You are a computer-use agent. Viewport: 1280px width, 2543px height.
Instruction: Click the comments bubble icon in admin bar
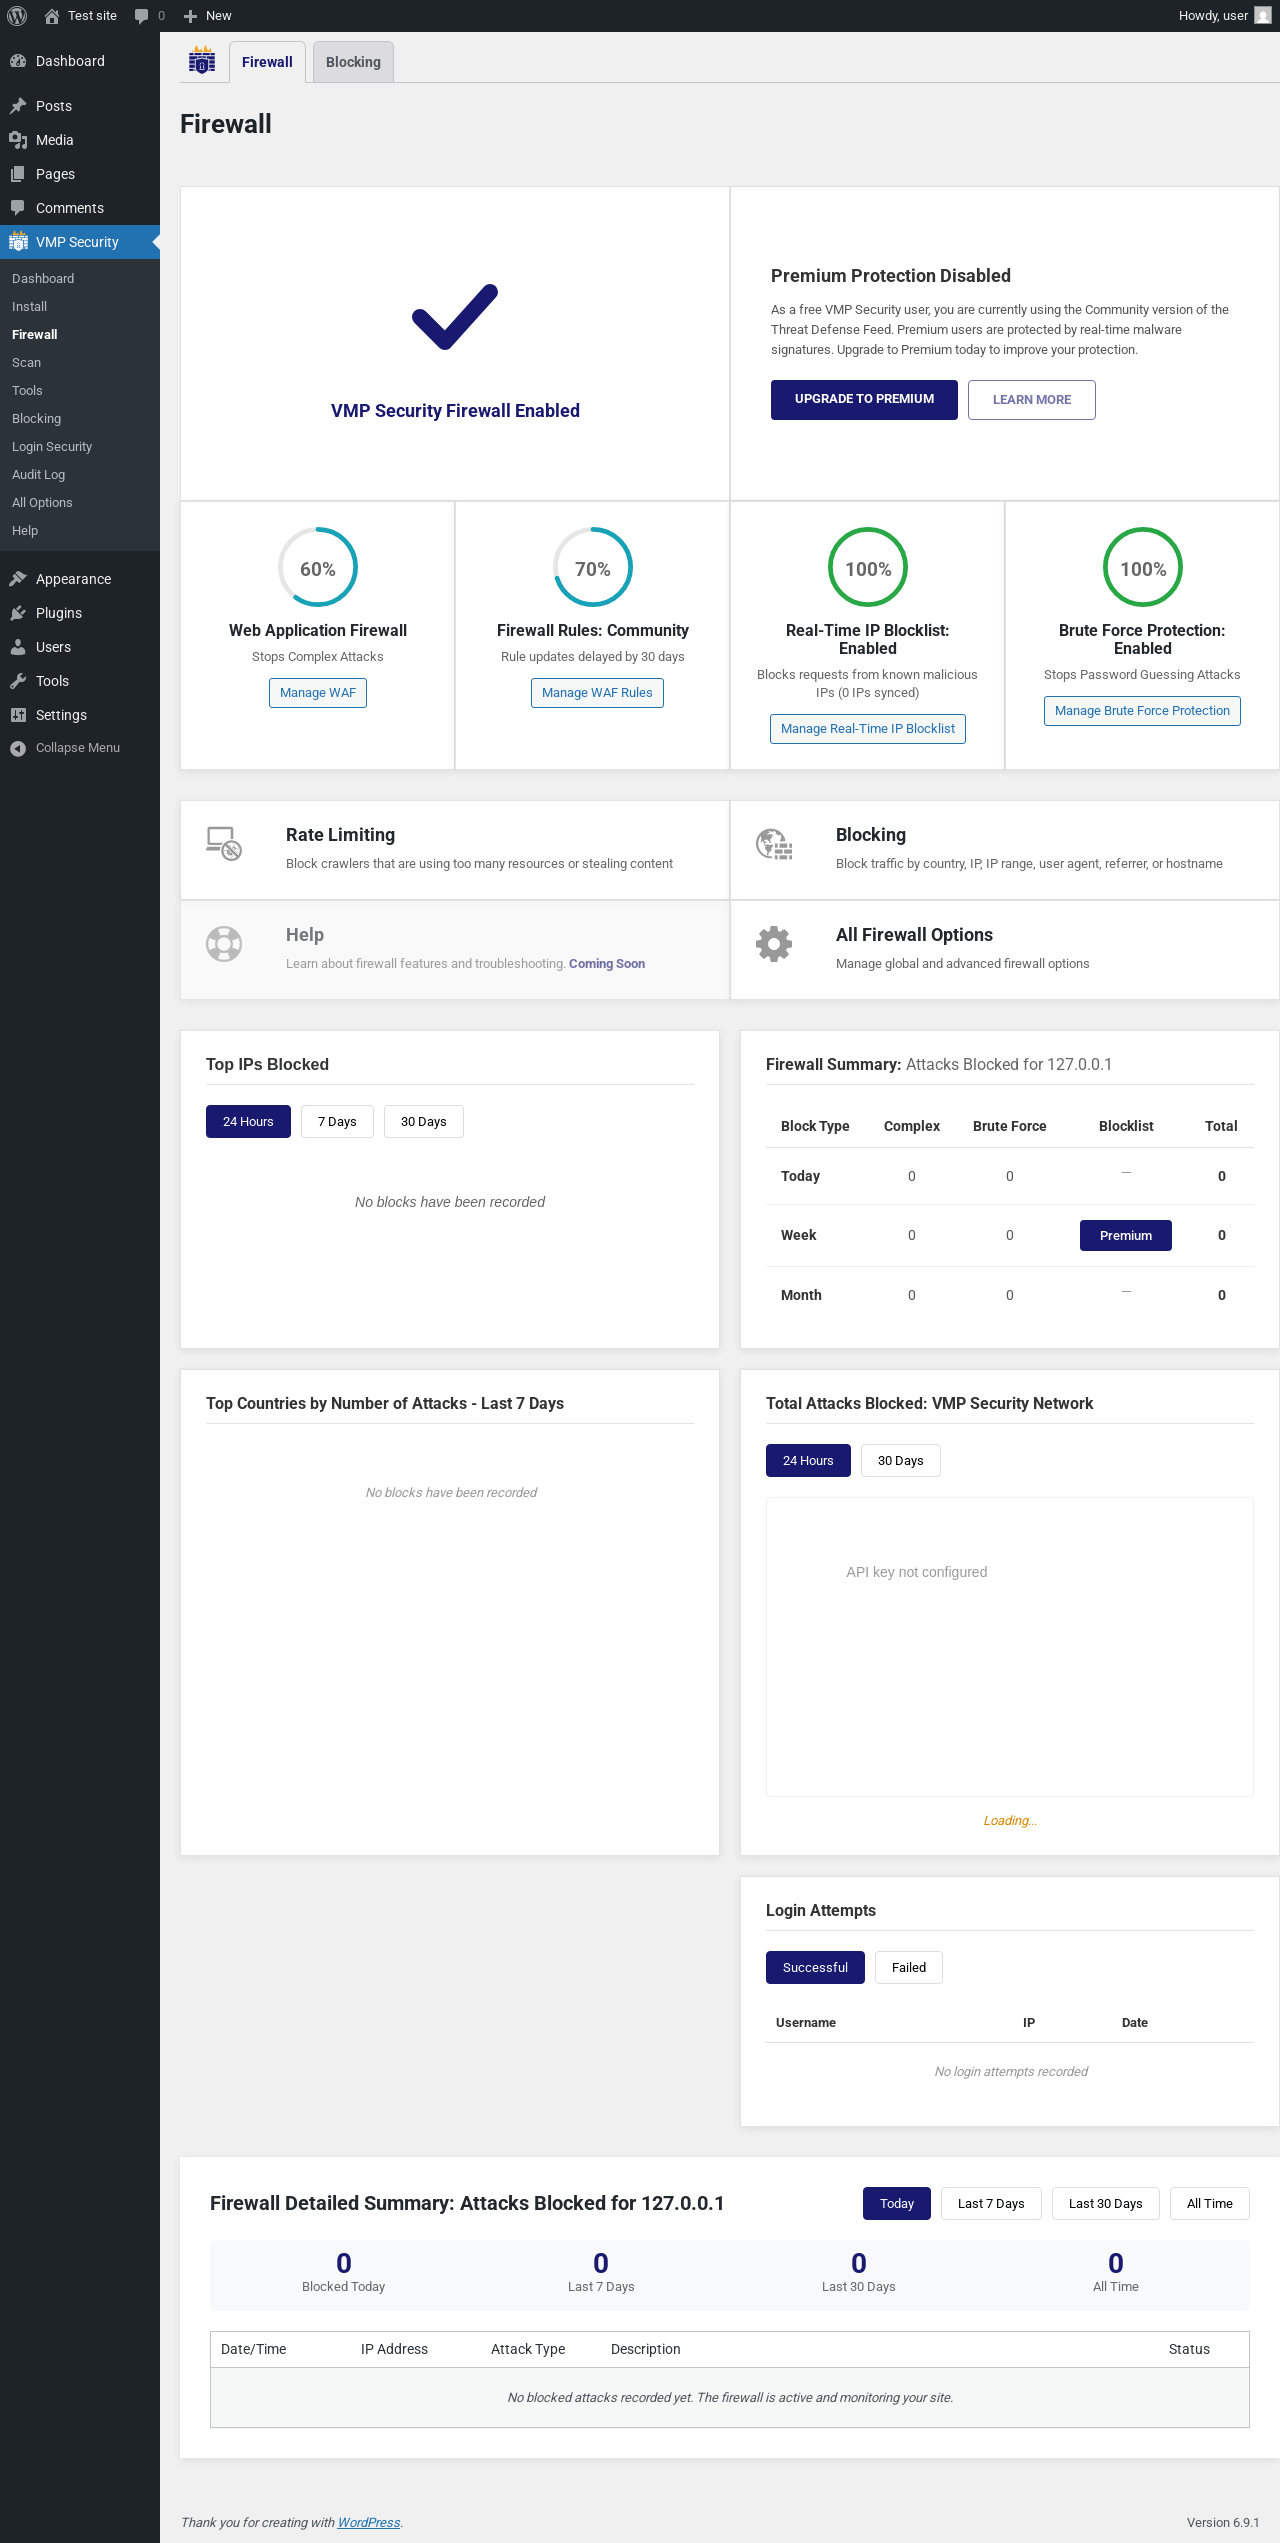(142, 16)
